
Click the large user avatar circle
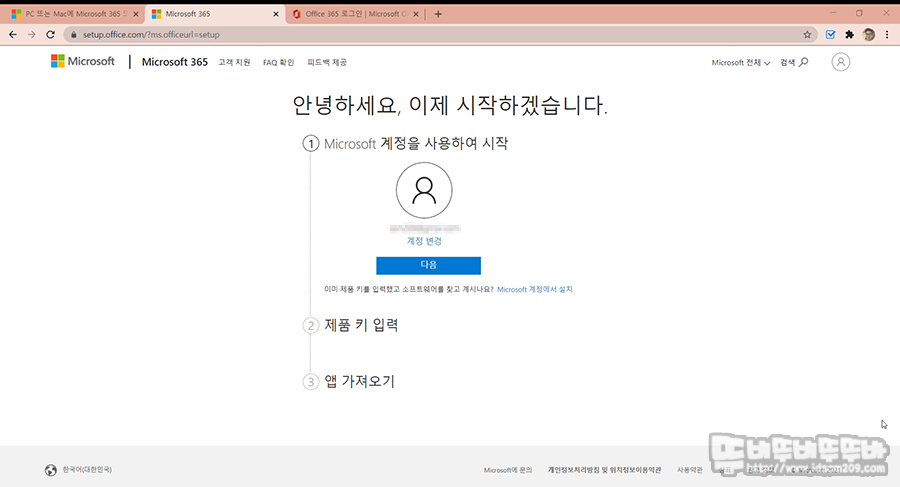[x=424, y=190]
